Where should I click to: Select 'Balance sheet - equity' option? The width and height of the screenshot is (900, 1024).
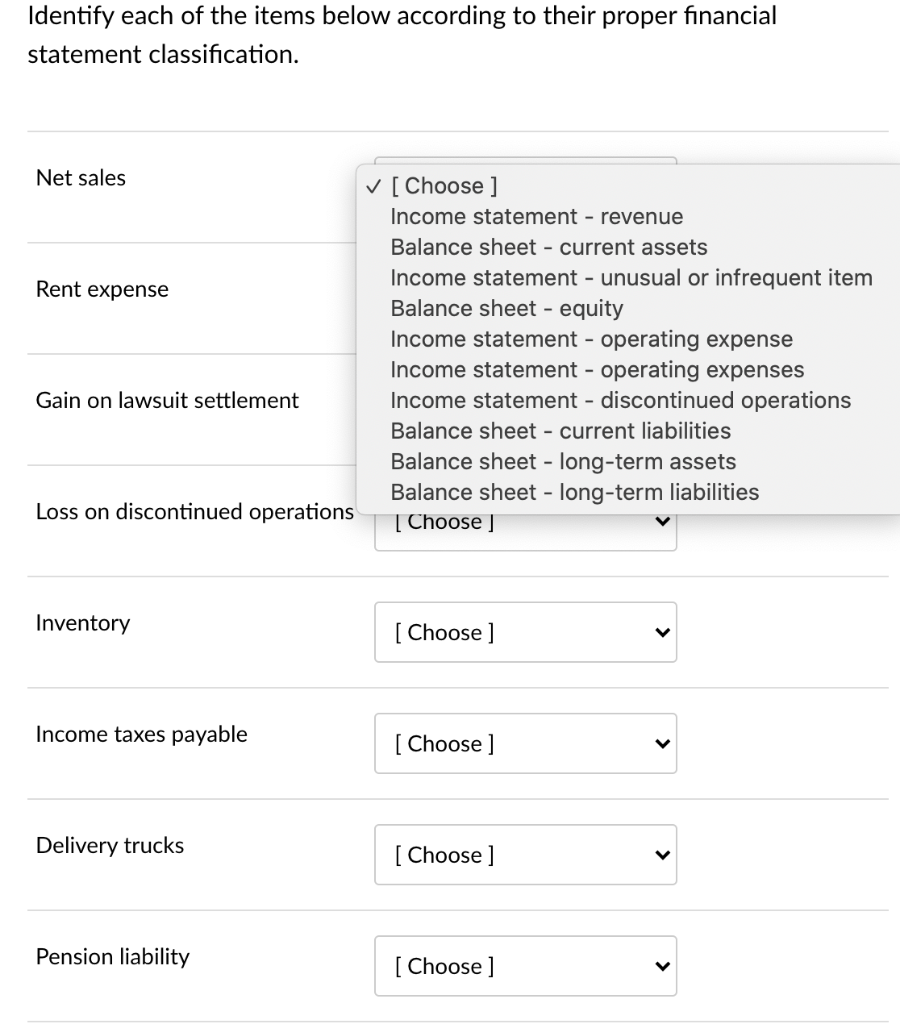(x=506, y=309)
